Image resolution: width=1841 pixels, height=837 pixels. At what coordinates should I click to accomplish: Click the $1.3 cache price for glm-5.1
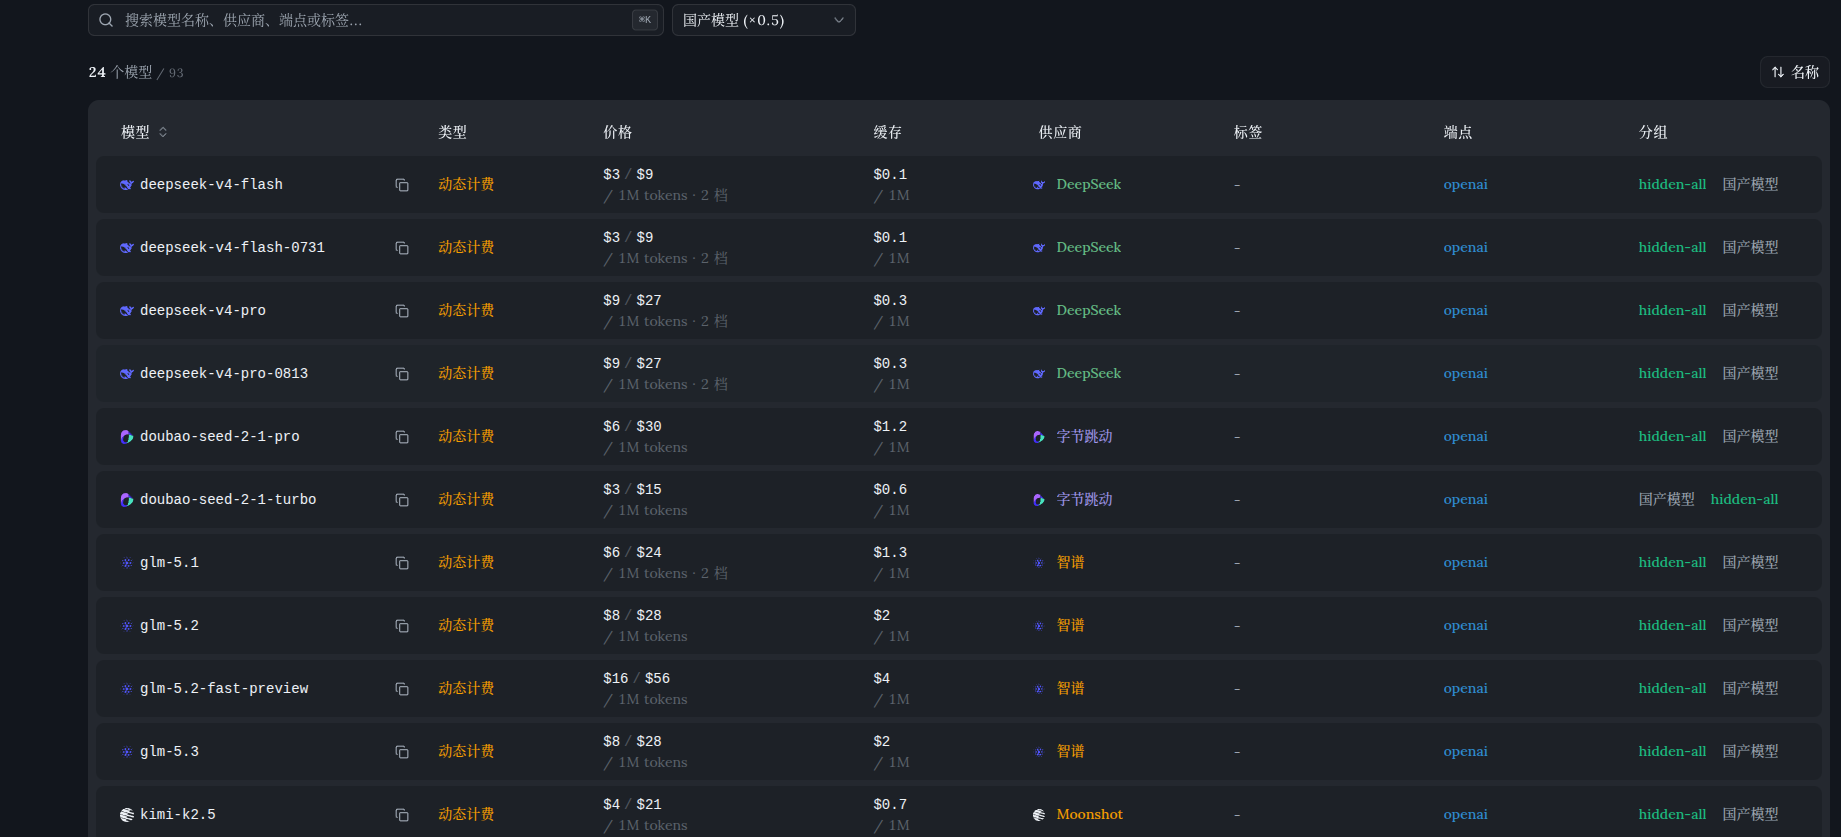click(890, 553)
